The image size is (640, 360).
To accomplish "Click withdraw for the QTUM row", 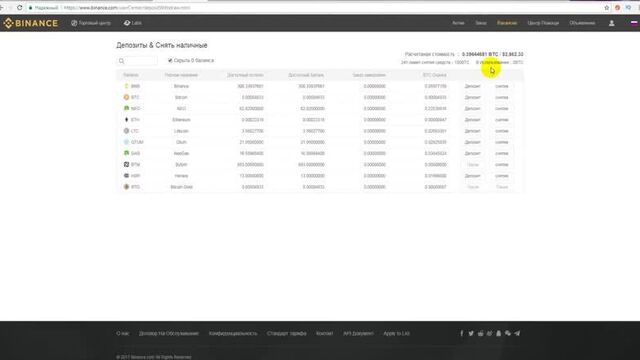I will point(502,142).
